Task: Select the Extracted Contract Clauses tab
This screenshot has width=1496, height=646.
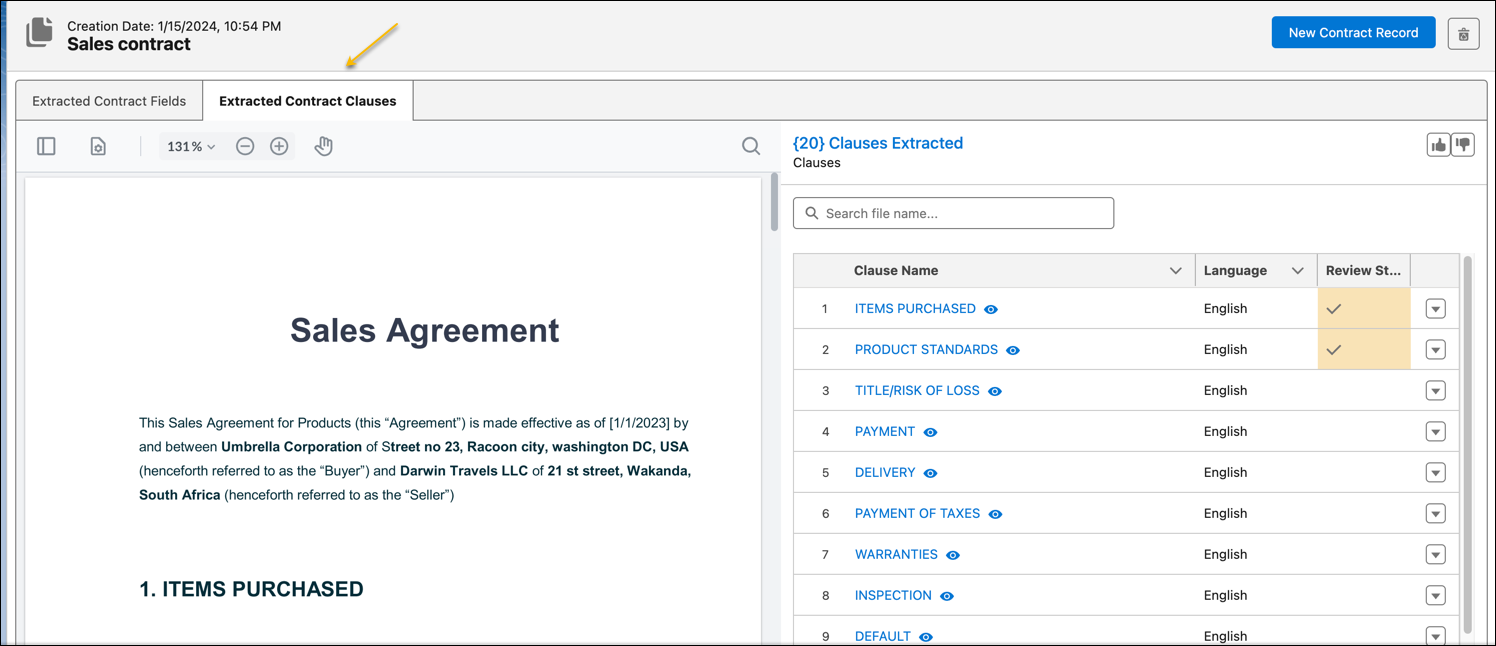Action: 307,100
